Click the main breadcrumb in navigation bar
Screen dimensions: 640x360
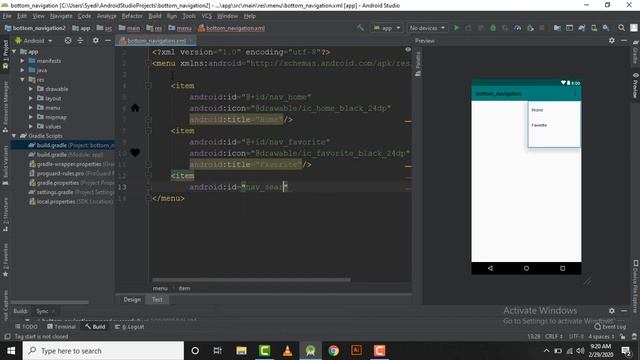click(x=130, y=28)
